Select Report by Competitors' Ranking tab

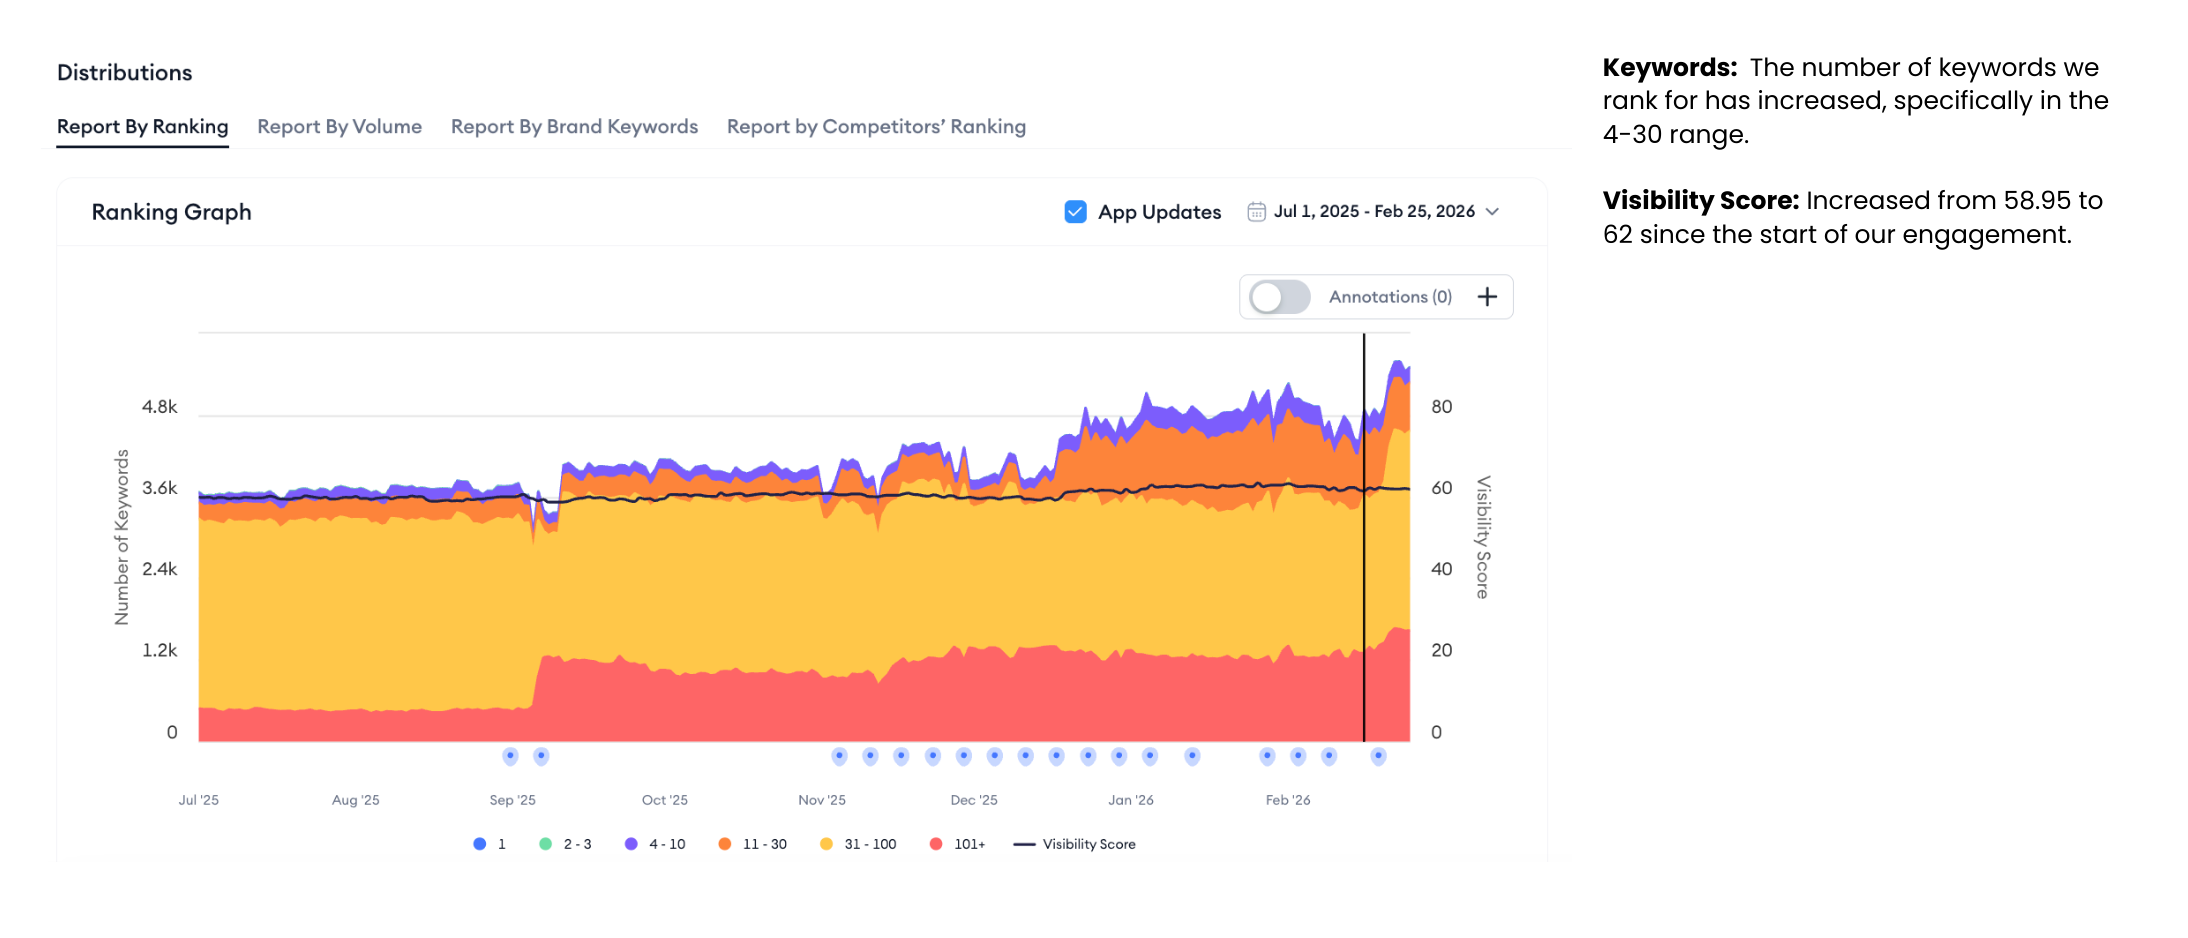[x=876, y=127]
